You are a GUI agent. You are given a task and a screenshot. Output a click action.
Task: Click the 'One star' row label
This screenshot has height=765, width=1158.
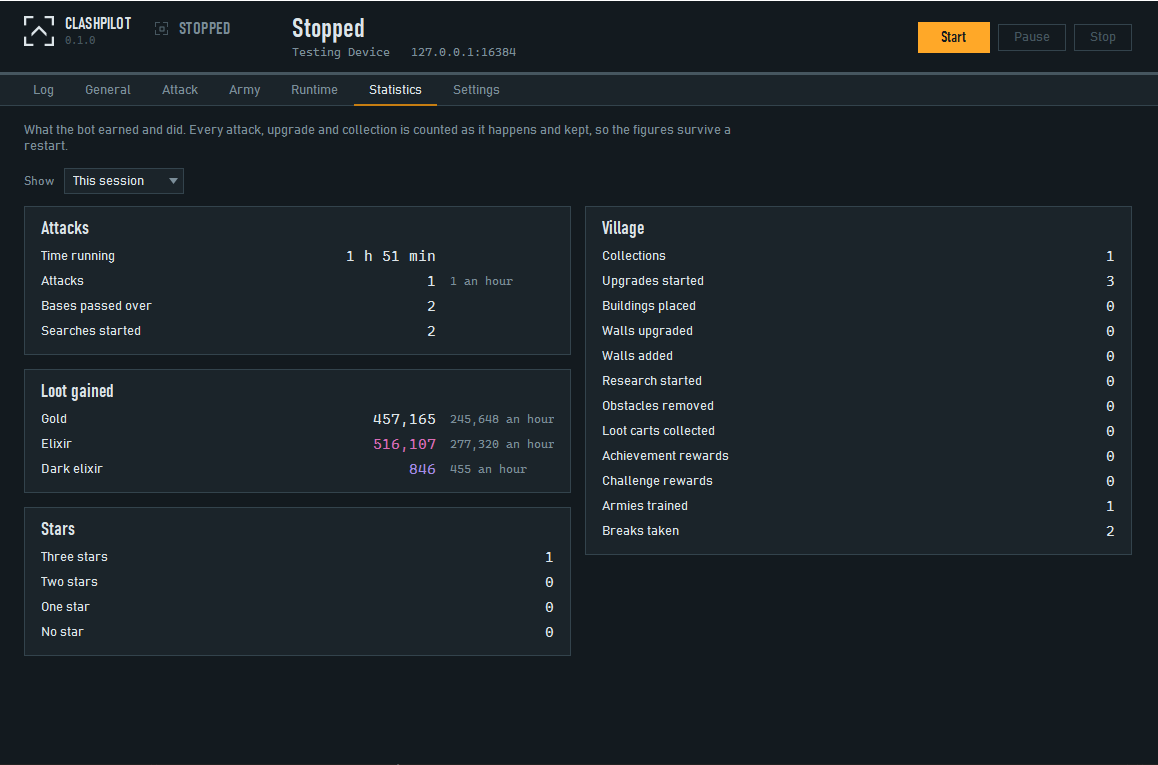(65, 607)
